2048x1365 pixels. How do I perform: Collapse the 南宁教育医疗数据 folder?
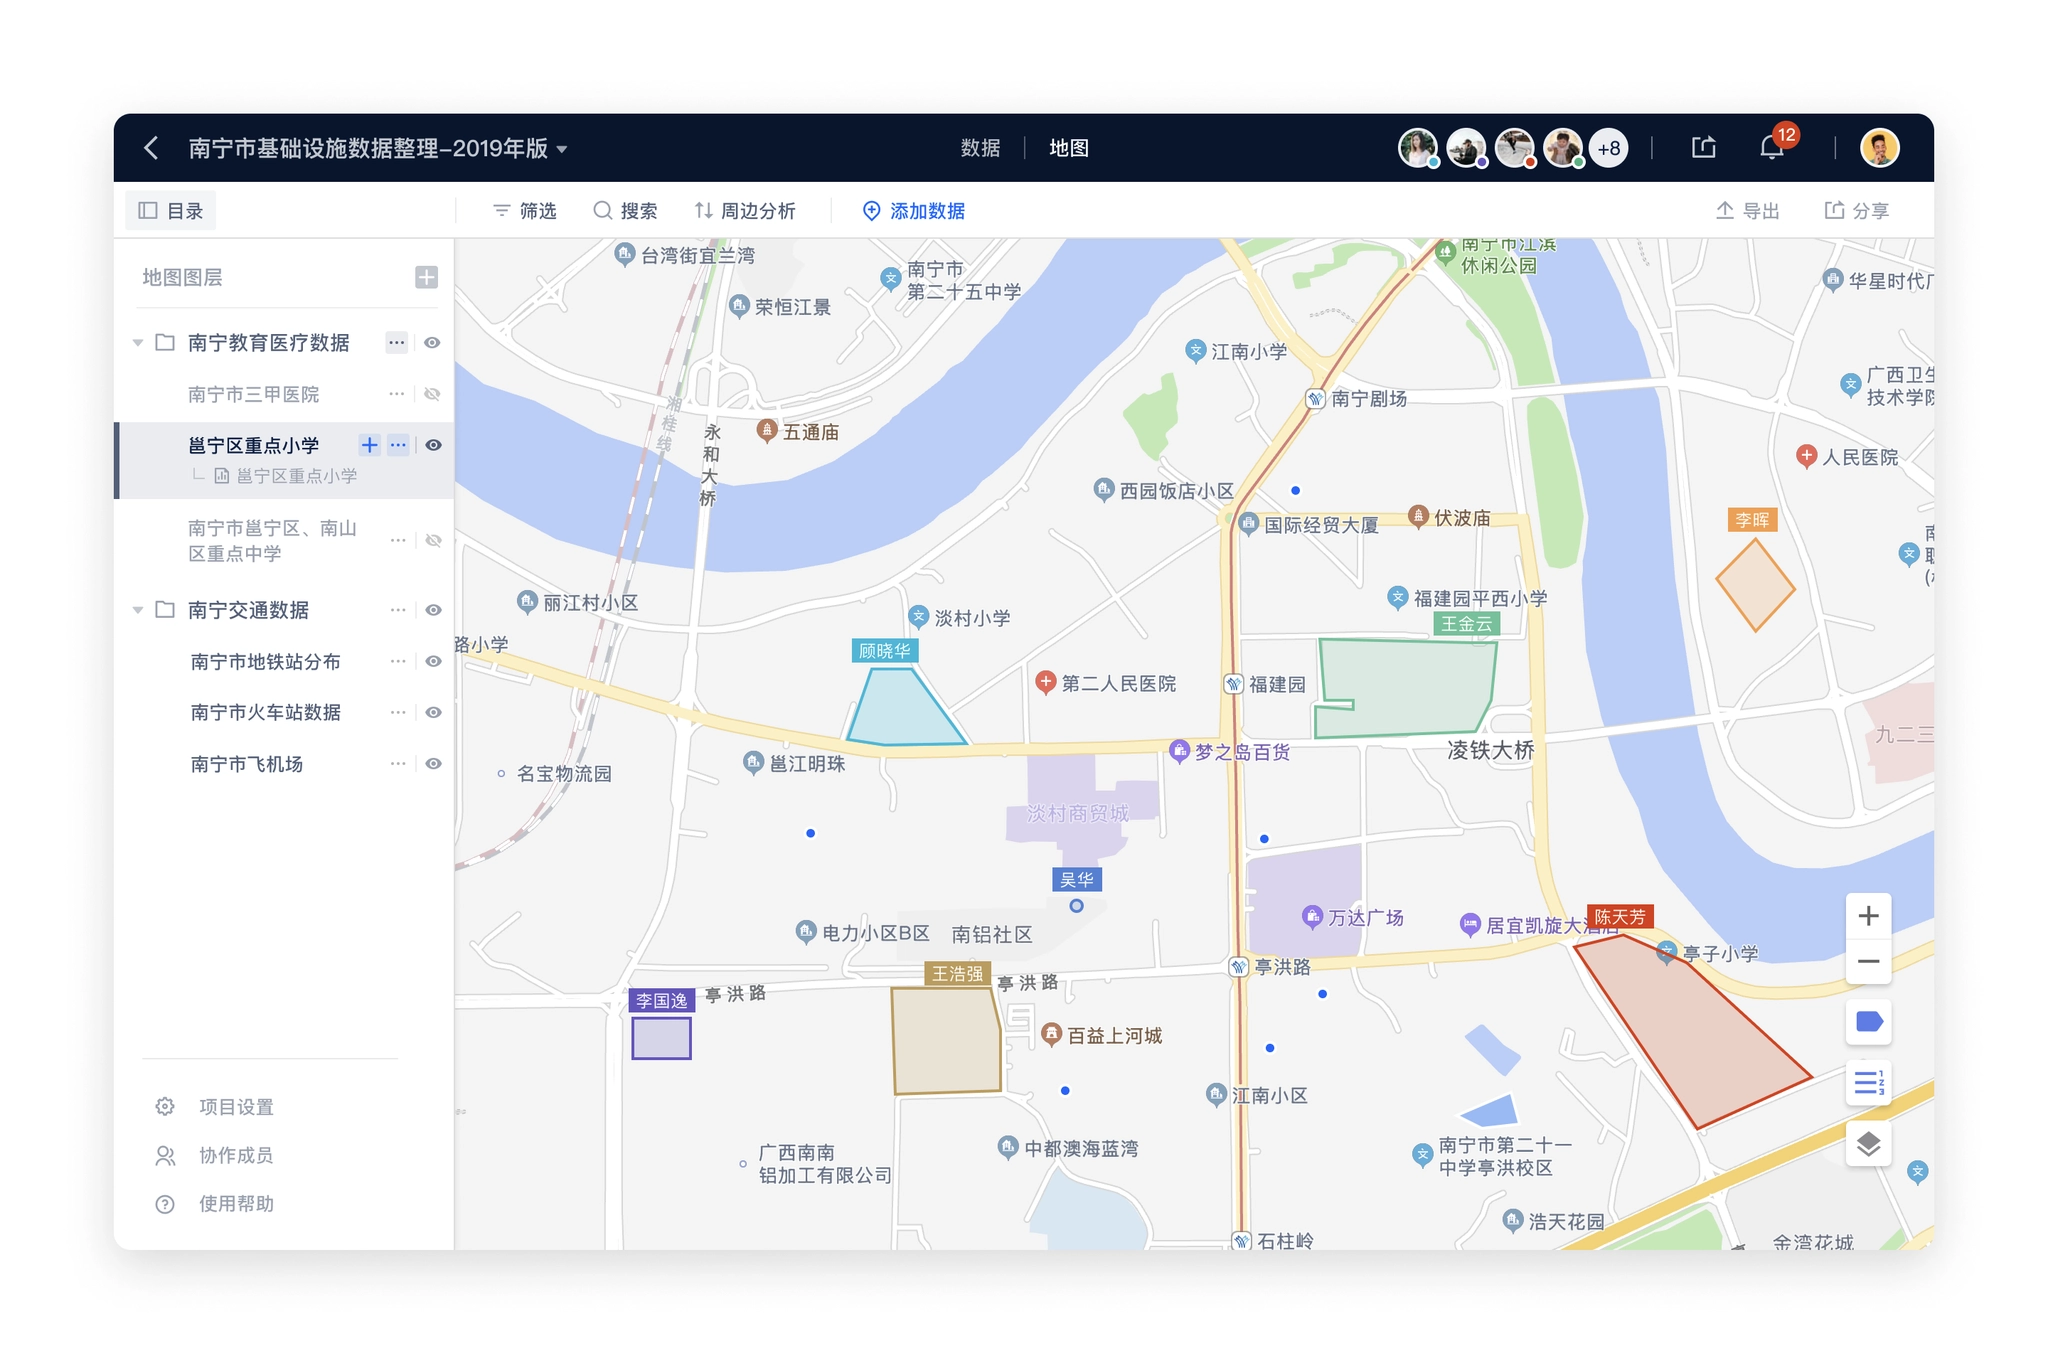click(138, 343)
